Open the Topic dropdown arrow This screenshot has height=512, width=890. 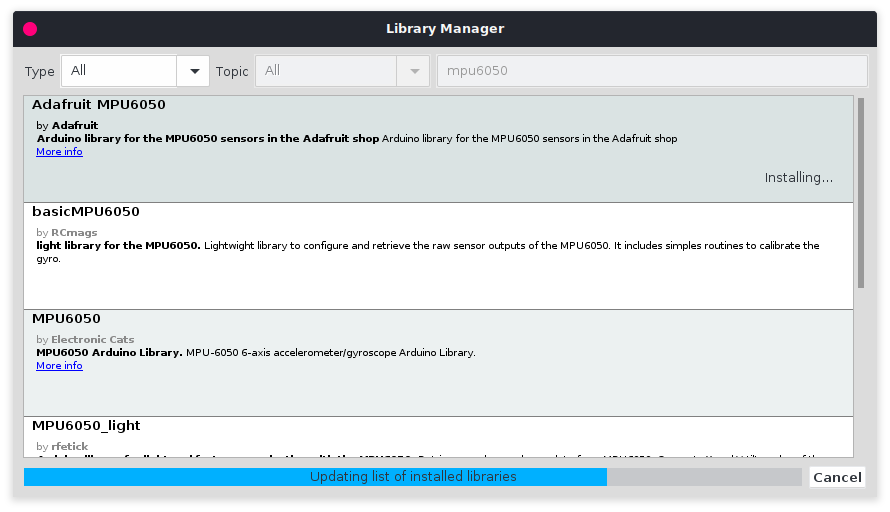coord(414,71)
